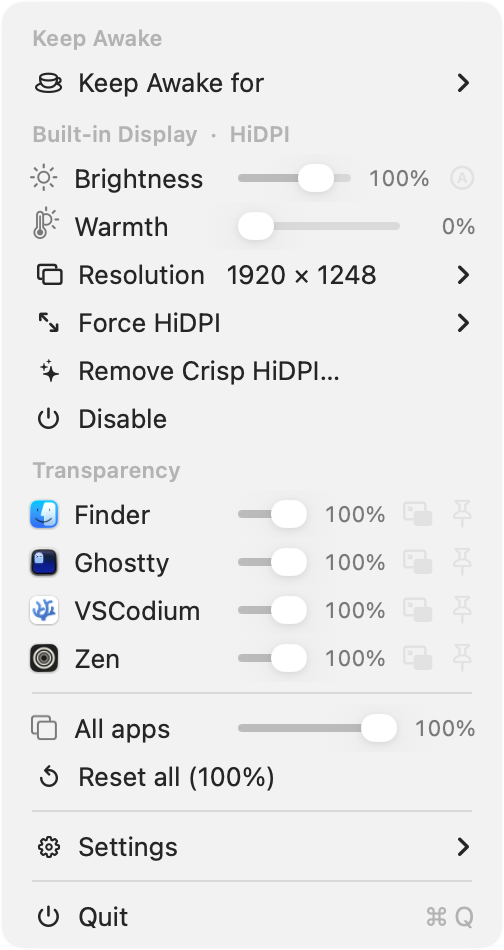Click the Warmth slider track
504x950 pixels.
pos(319,227)
